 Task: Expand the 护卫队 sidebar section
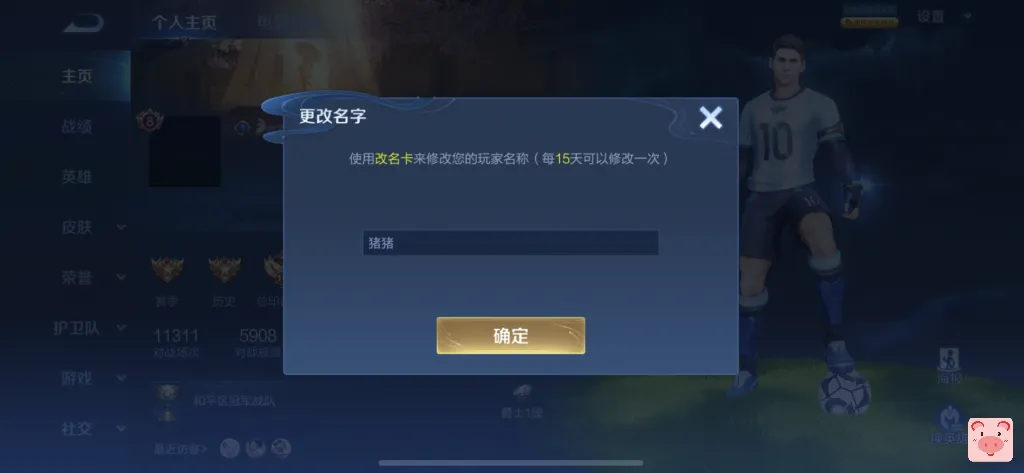click(x=88, y=328)
